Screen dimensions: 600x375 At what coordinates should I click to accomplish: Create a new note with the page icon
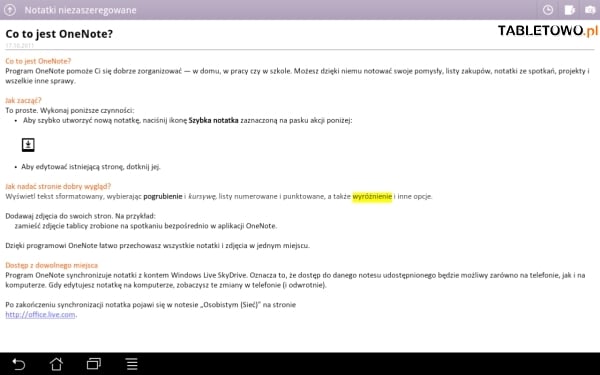[569, 10]
